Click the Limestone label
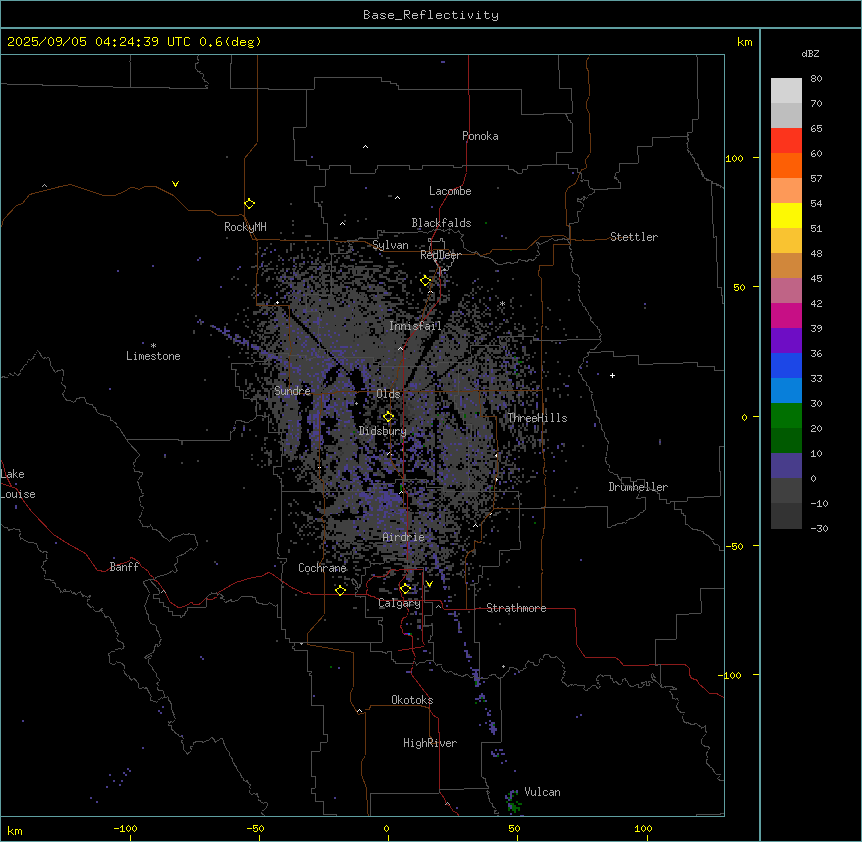 [x=153, y=356]
